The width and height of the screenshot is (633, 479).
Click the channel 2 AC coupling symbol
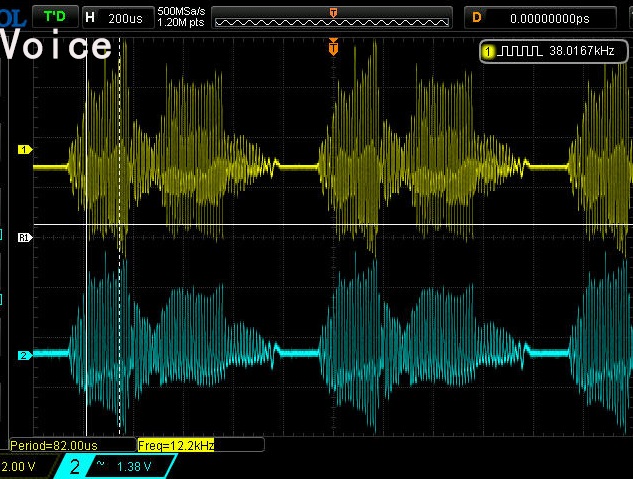[x=101, y=465]
